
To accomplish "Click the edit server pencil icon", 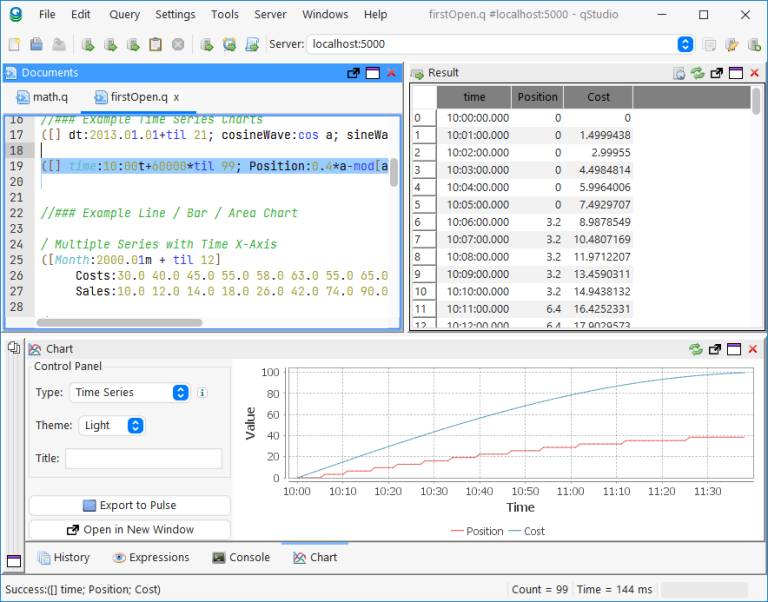I will point(732,44).
